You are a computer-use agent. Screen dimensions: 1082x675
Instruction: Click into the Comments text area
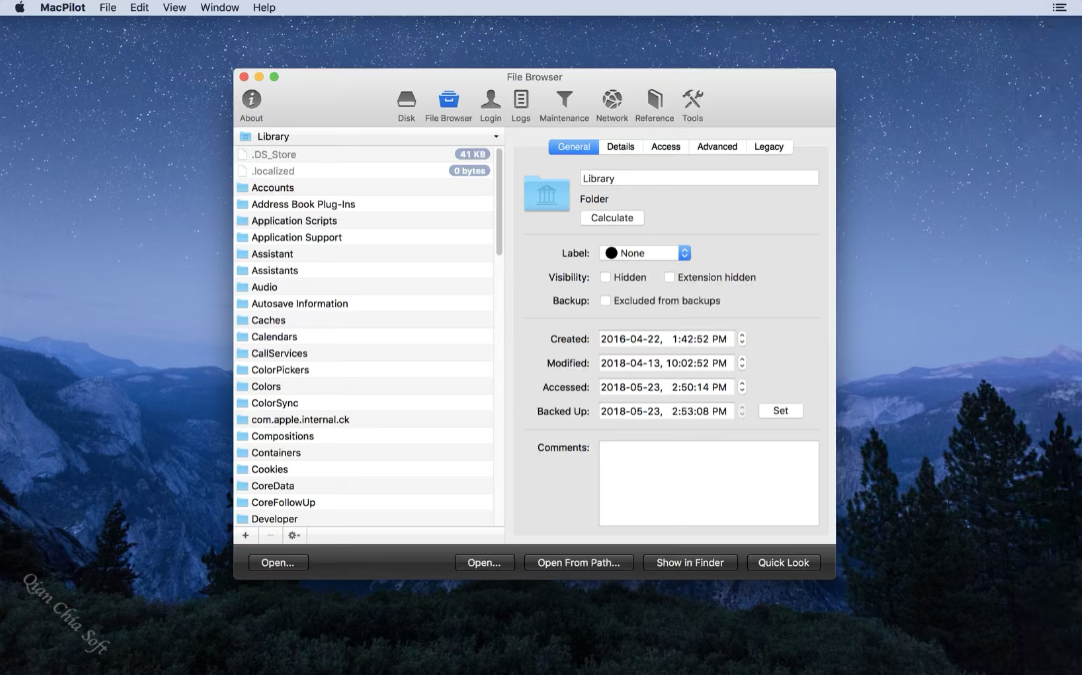(709, 483)
